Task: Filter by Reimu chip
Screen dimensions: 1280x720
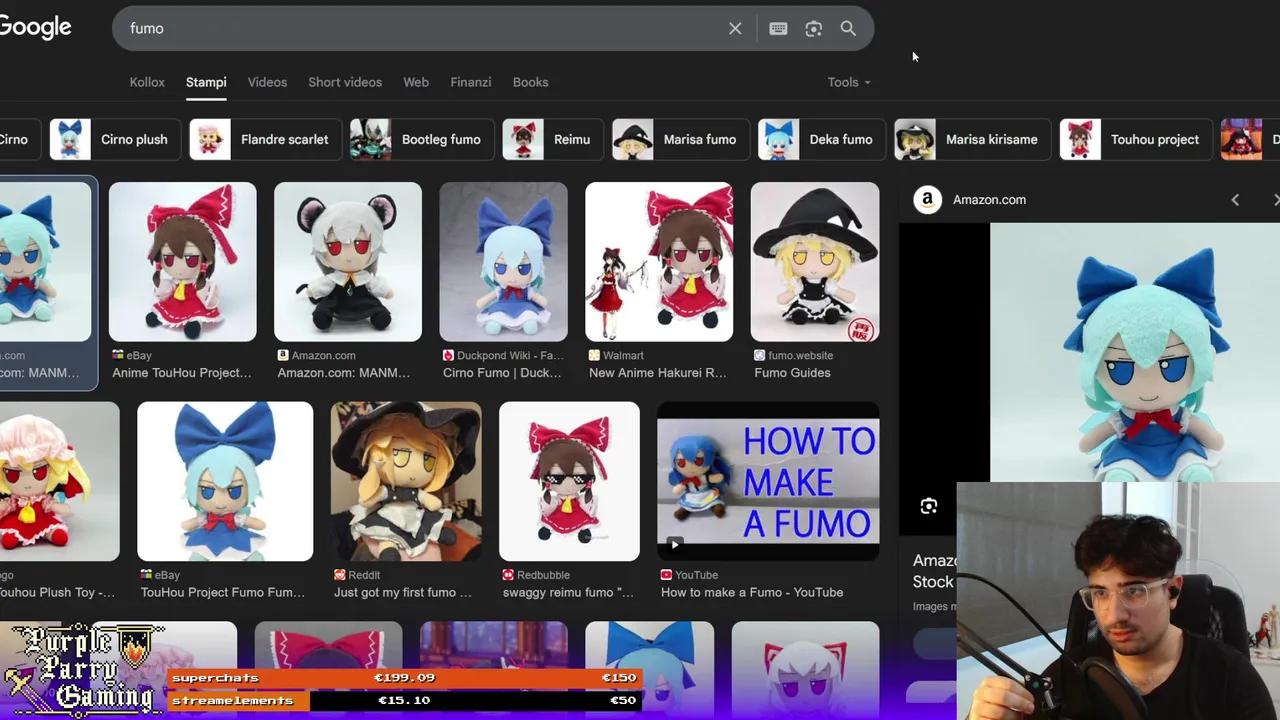Action: point(552,139)
